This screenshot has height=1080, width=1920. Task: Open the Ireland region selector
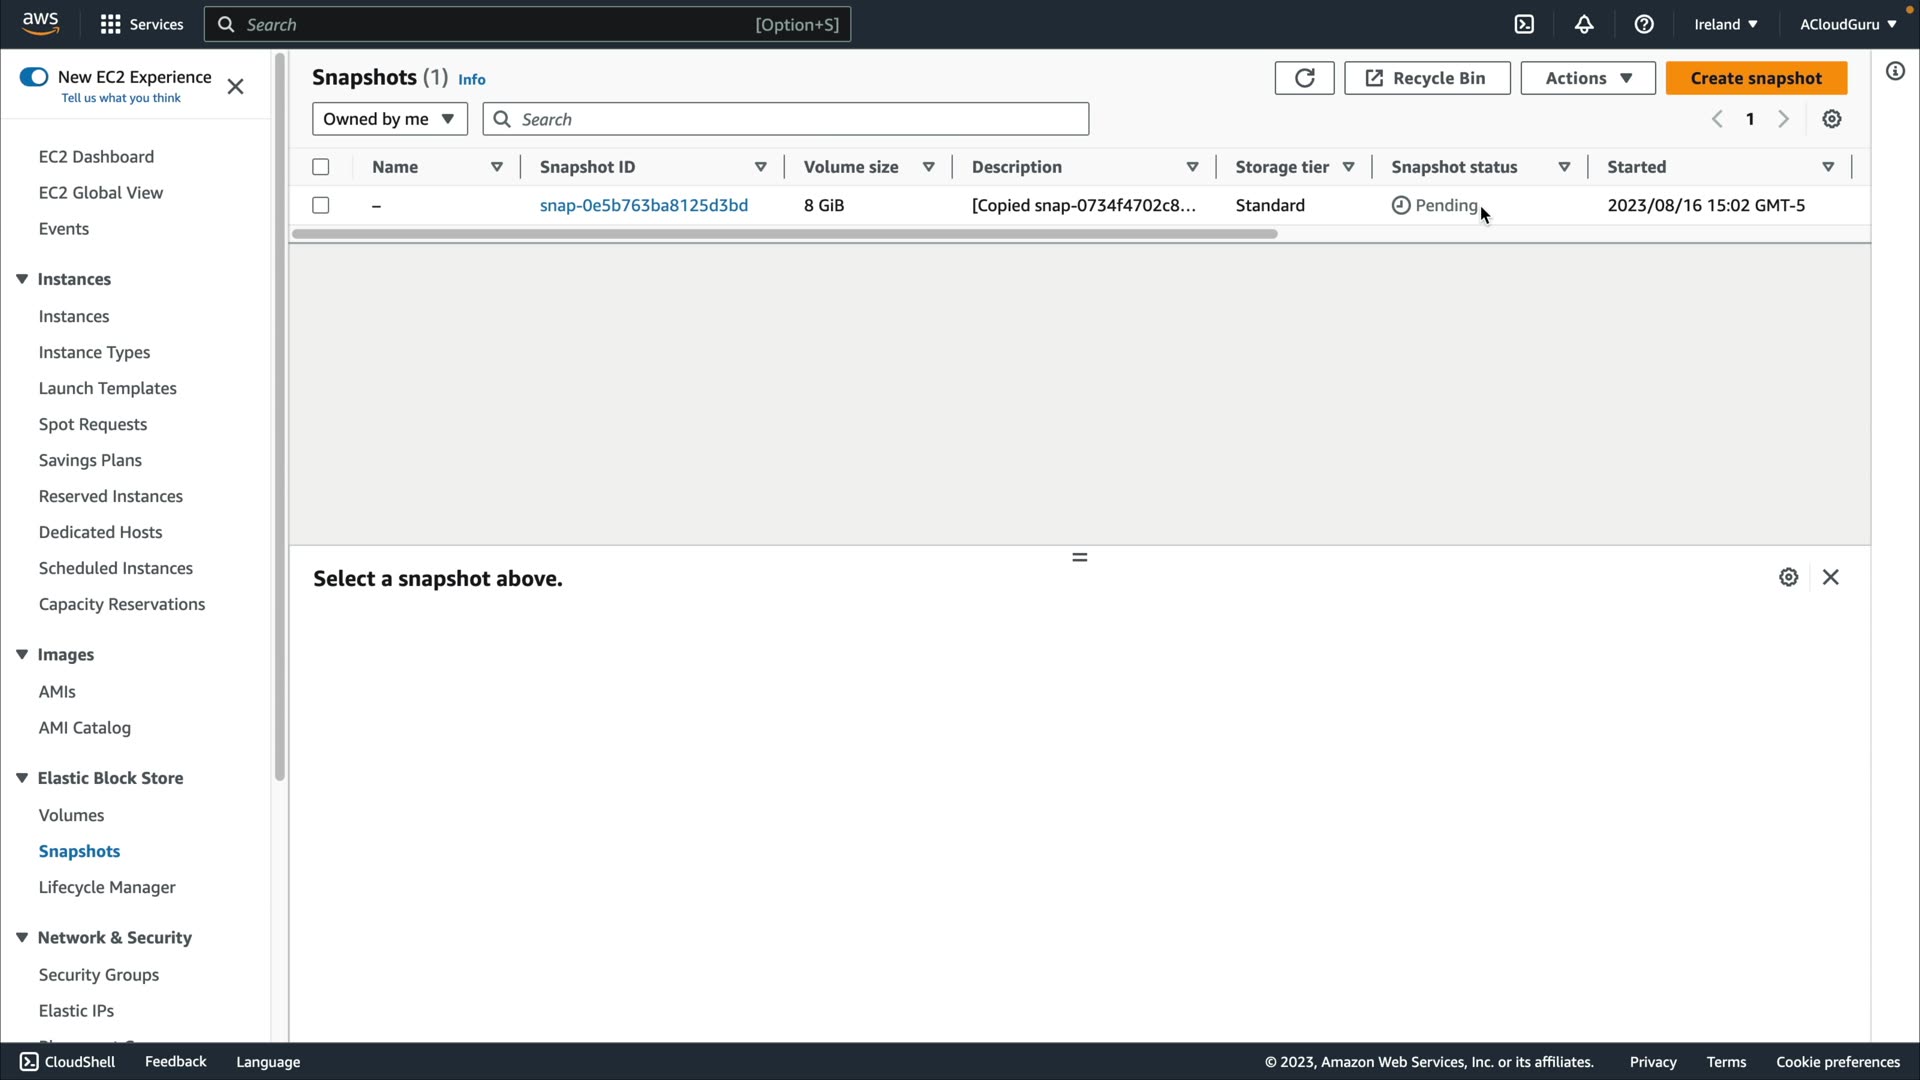pyautogui.click(x=1725, y=25)
